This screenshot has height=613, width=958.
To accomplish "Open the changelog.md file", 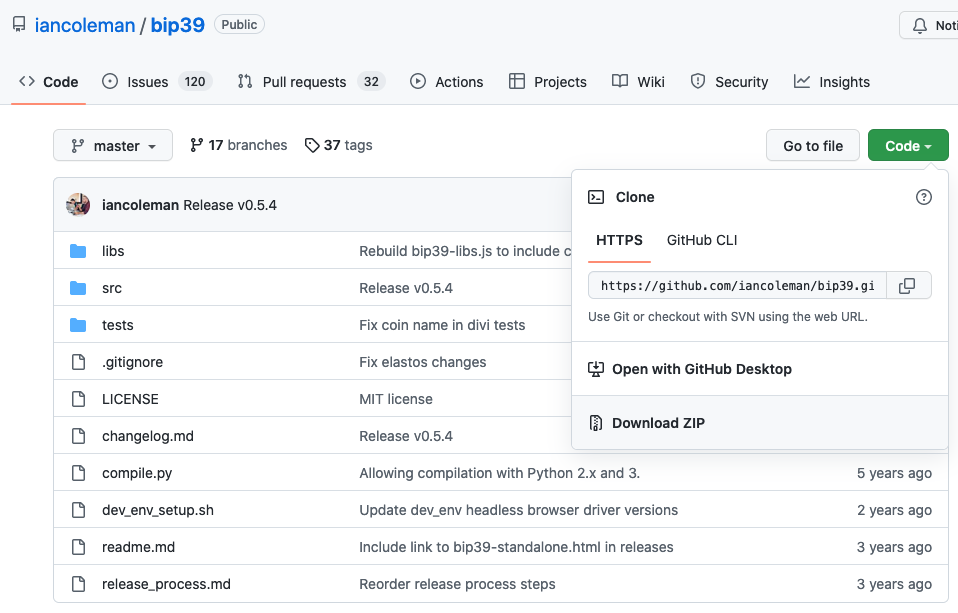I will [x=148, y=436].
